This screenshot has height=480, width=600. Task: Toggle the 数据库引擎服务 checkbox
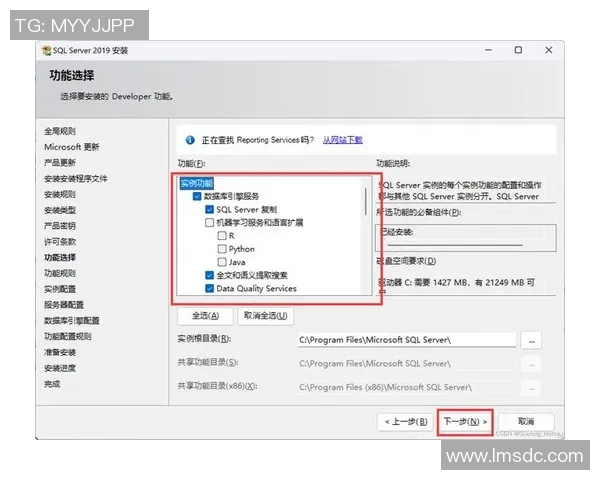pos(197,196)
